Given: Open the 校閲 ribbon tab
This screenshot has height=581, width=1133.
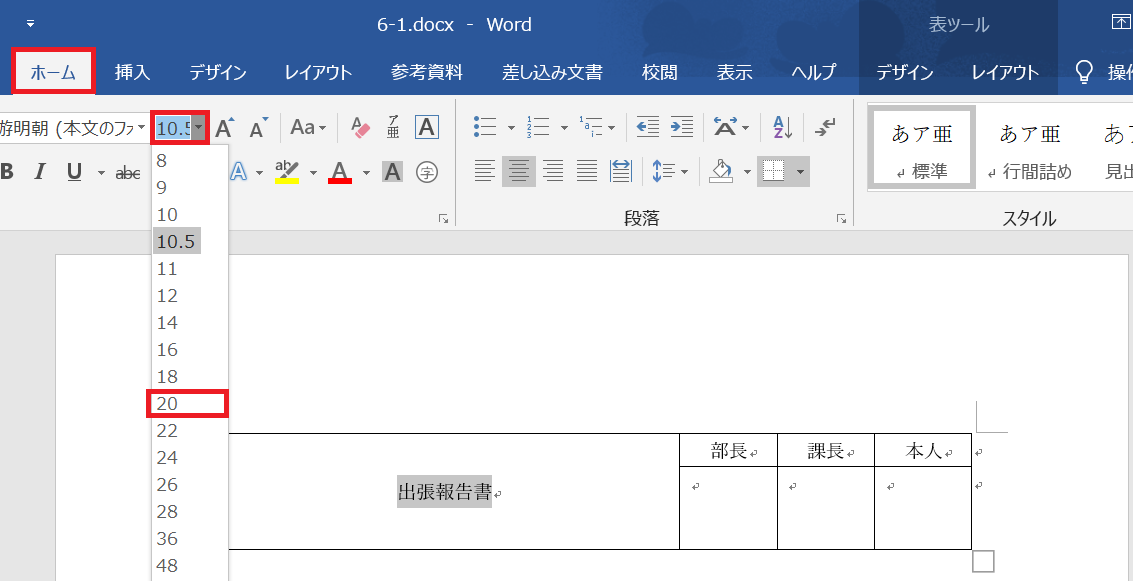Looking at the screenshot, I should coord(659,73).
